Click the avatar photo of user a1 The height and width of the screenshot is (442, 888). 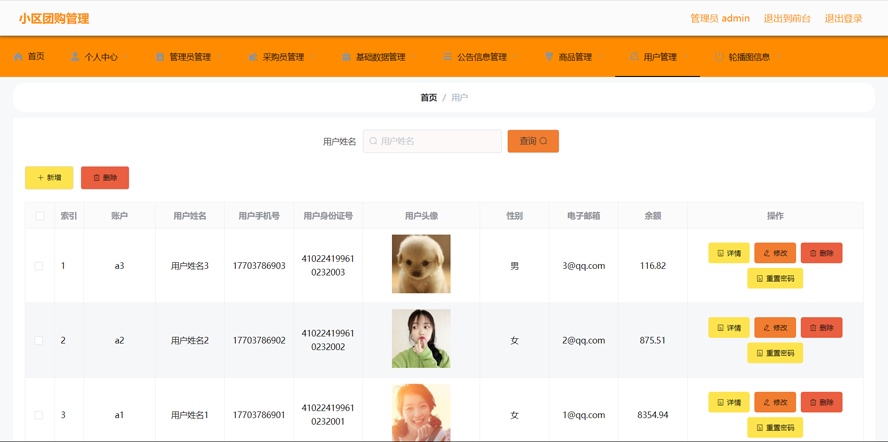421,413
